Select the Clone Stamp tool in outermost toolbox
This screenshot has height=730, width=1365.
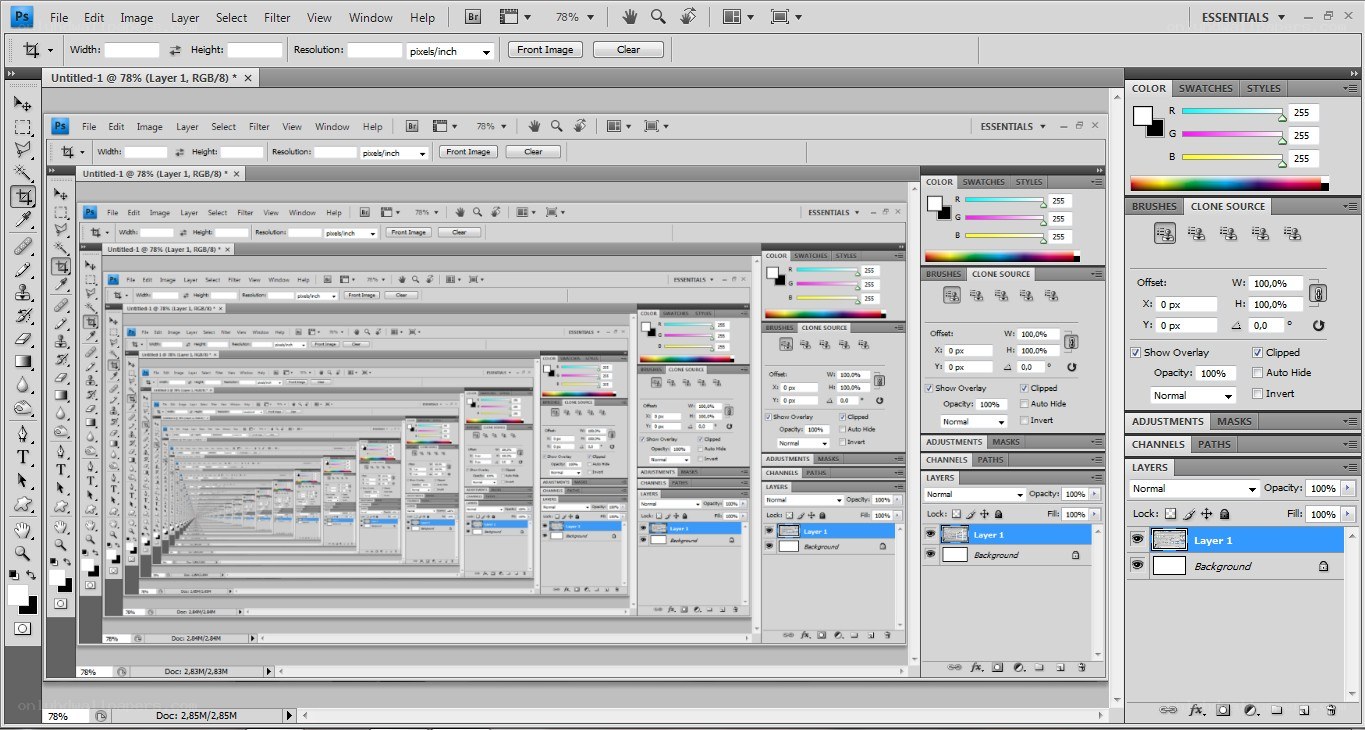tap(22, 292)
